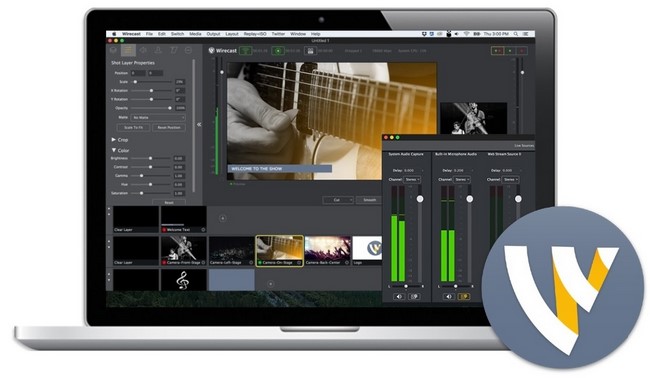Open the Cut transition dropdown

point(338,200)
